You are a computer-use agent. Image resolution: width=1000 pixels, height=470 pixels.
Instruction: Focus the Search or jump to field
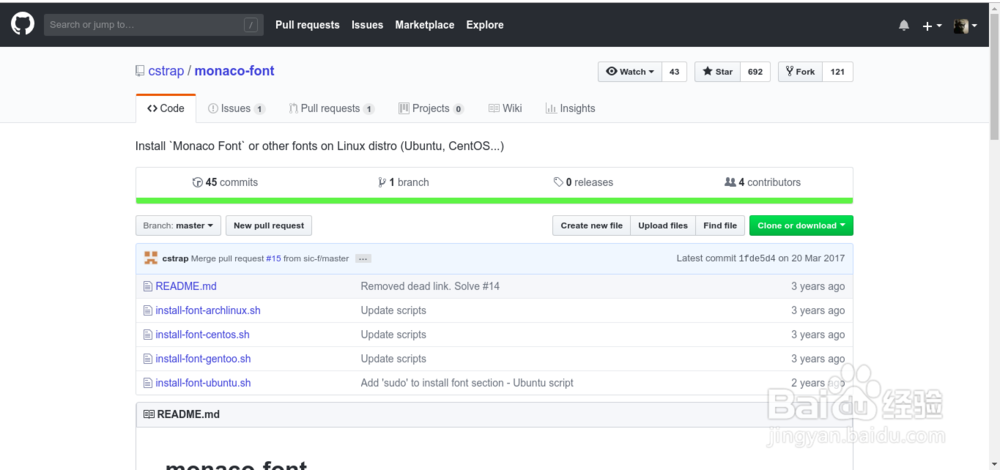point(154,25)
